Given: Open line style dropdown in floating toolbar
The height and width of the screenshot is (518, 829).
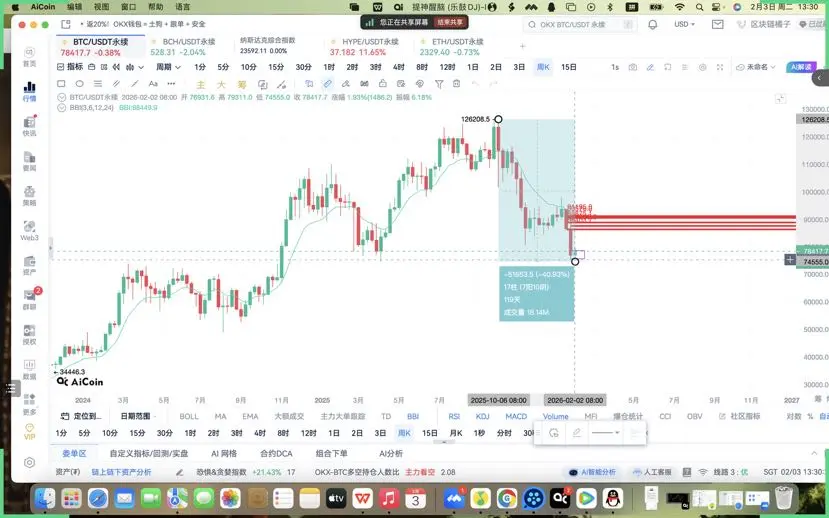Looking at the screenshot, I should click(606, 433).
